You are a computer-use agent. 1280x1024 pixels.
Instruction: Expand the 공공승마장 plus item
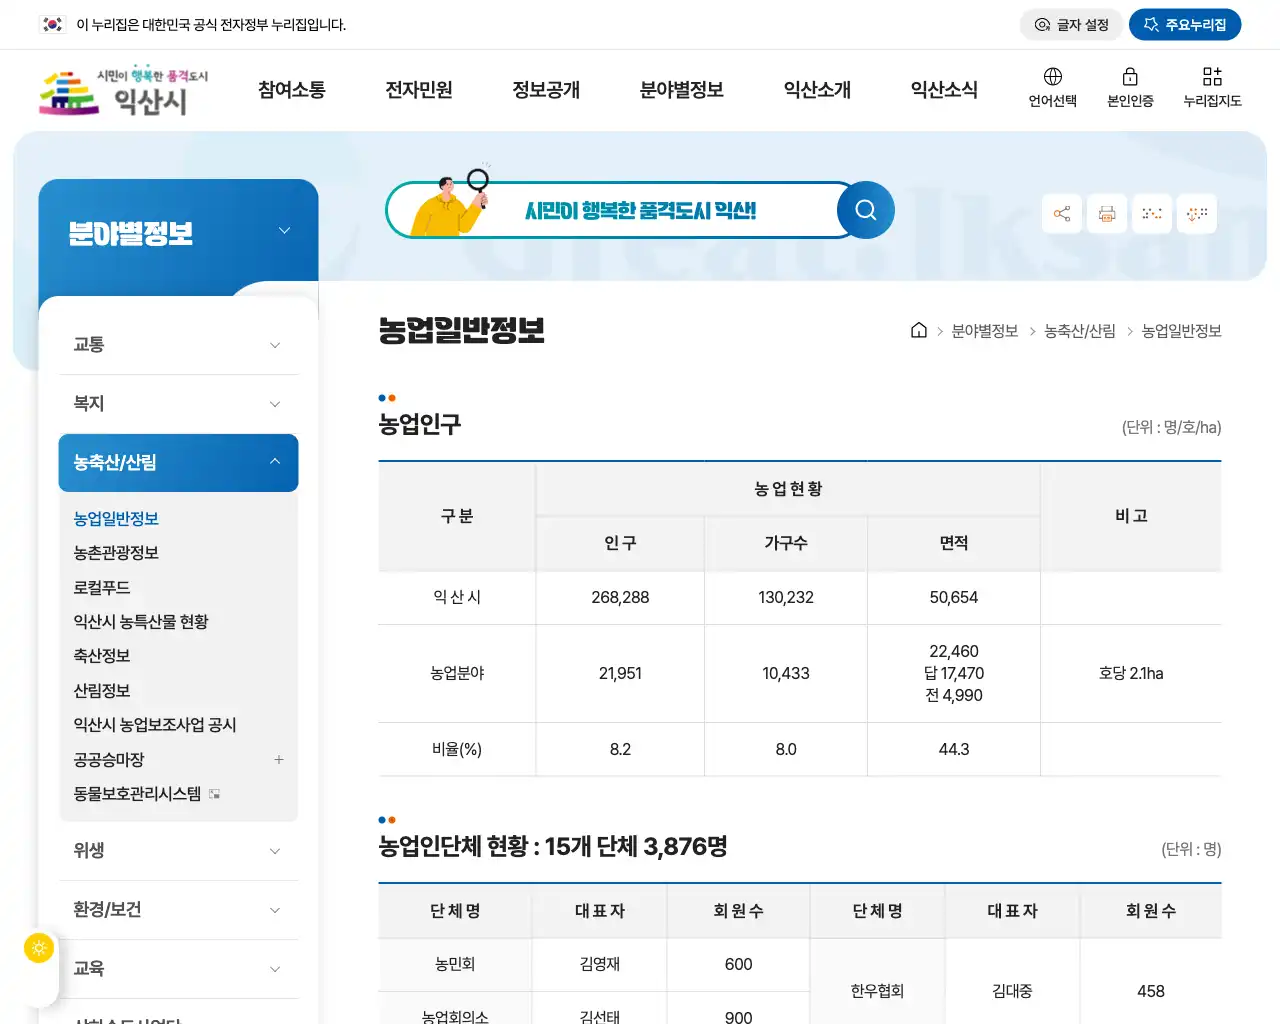point(279,760)
